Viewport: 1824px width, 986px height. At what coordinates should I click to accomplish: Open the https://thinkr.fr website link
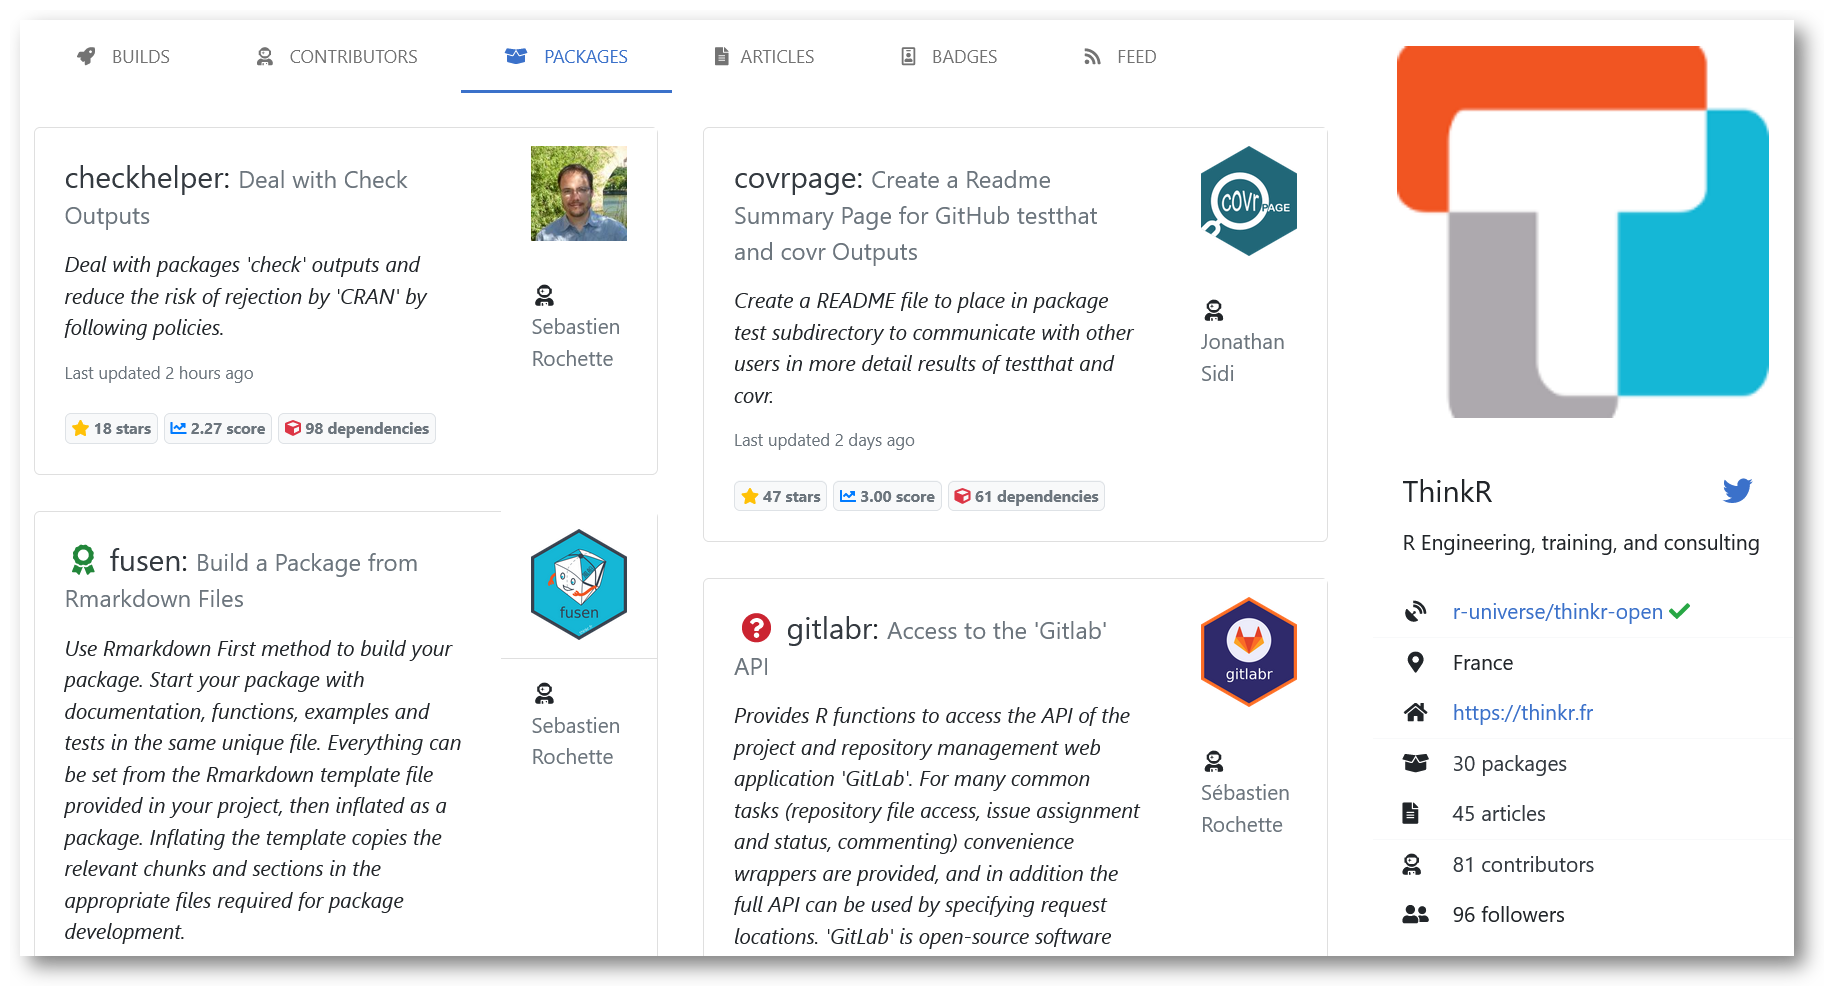pyautogui.click(x=1522, y=712)
